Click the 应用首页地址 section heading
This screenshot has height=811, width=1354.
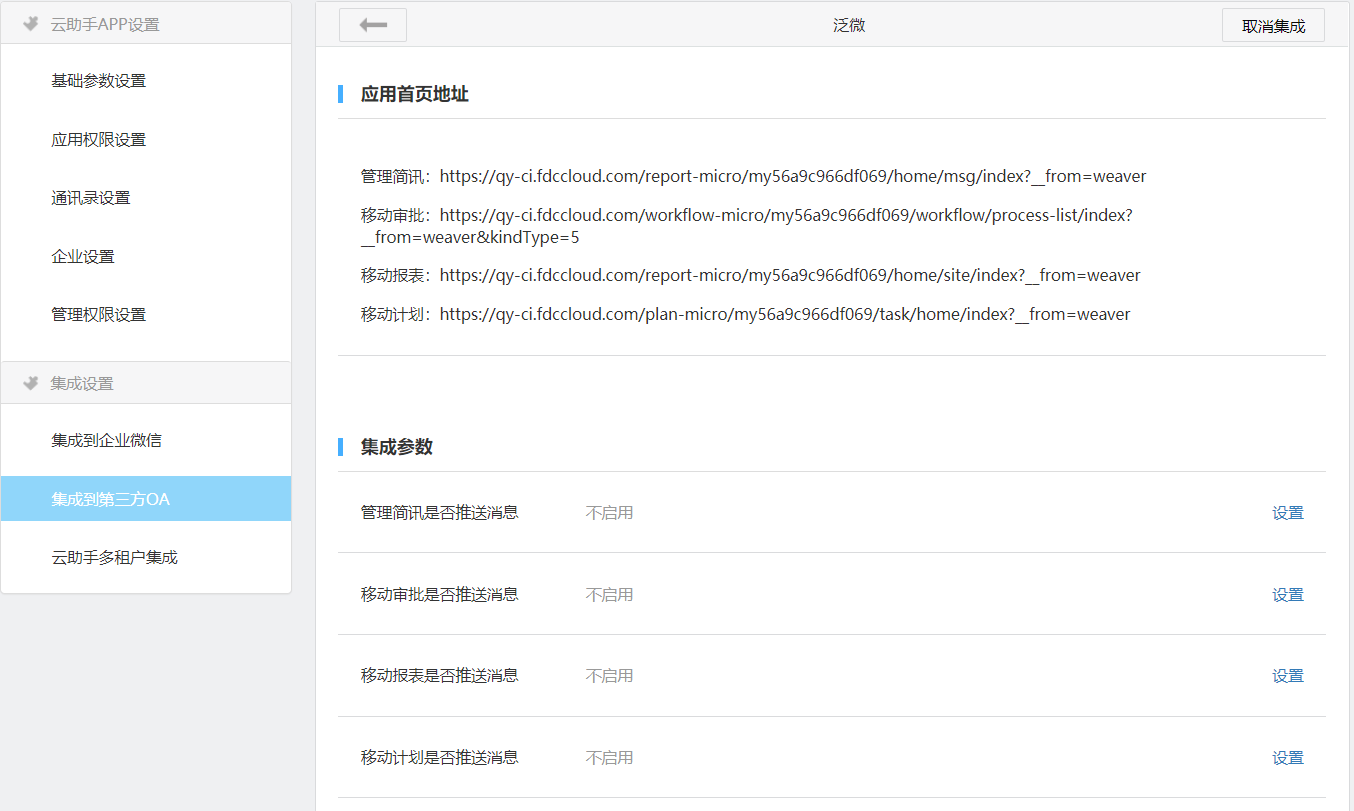click(x=415, y=94)
